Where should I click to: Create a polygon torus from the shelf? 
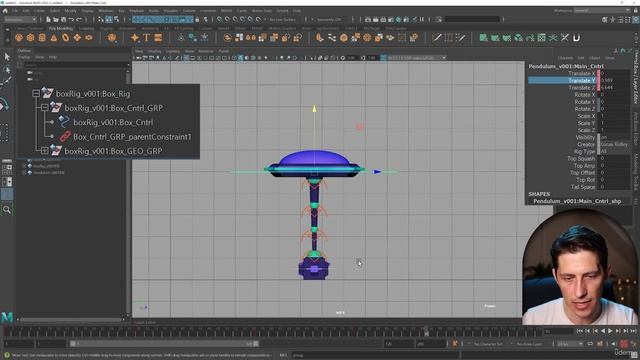click(65, 38)
